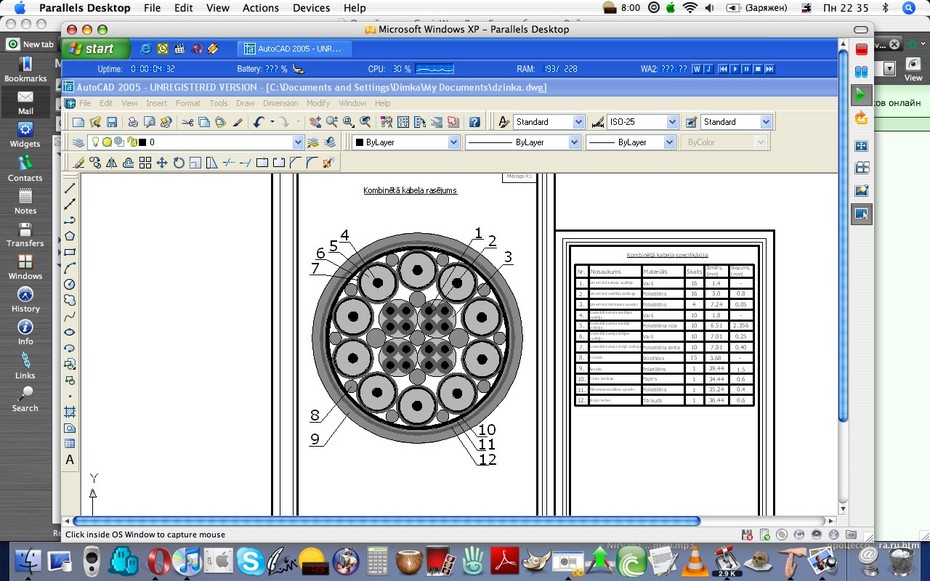
Task: Open Mail in the left sidebar
Action: pyautogui.click(x=25, y=101)
